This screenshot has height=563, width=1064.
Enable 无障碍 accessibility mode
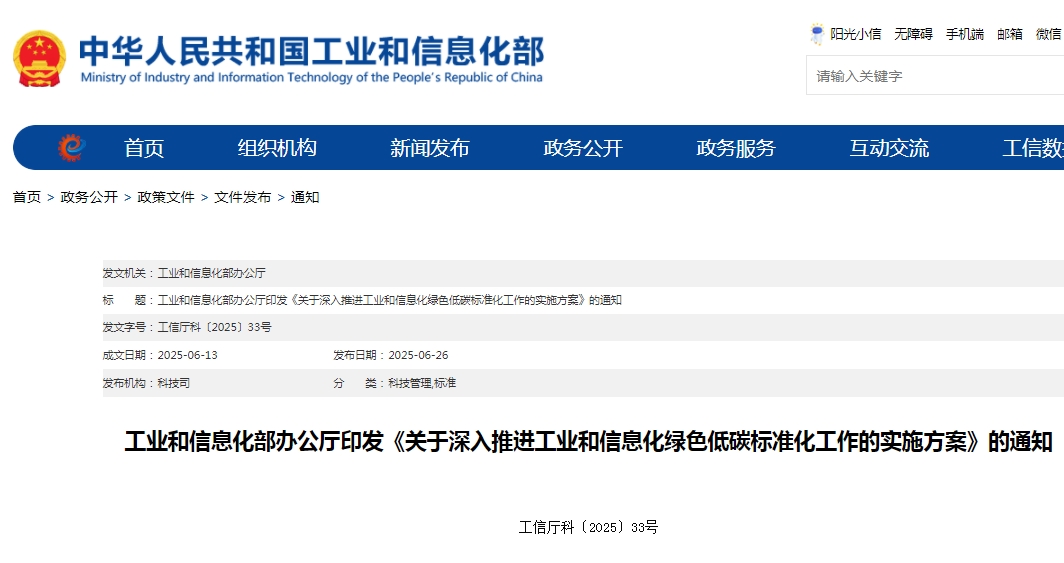point(913,34)
